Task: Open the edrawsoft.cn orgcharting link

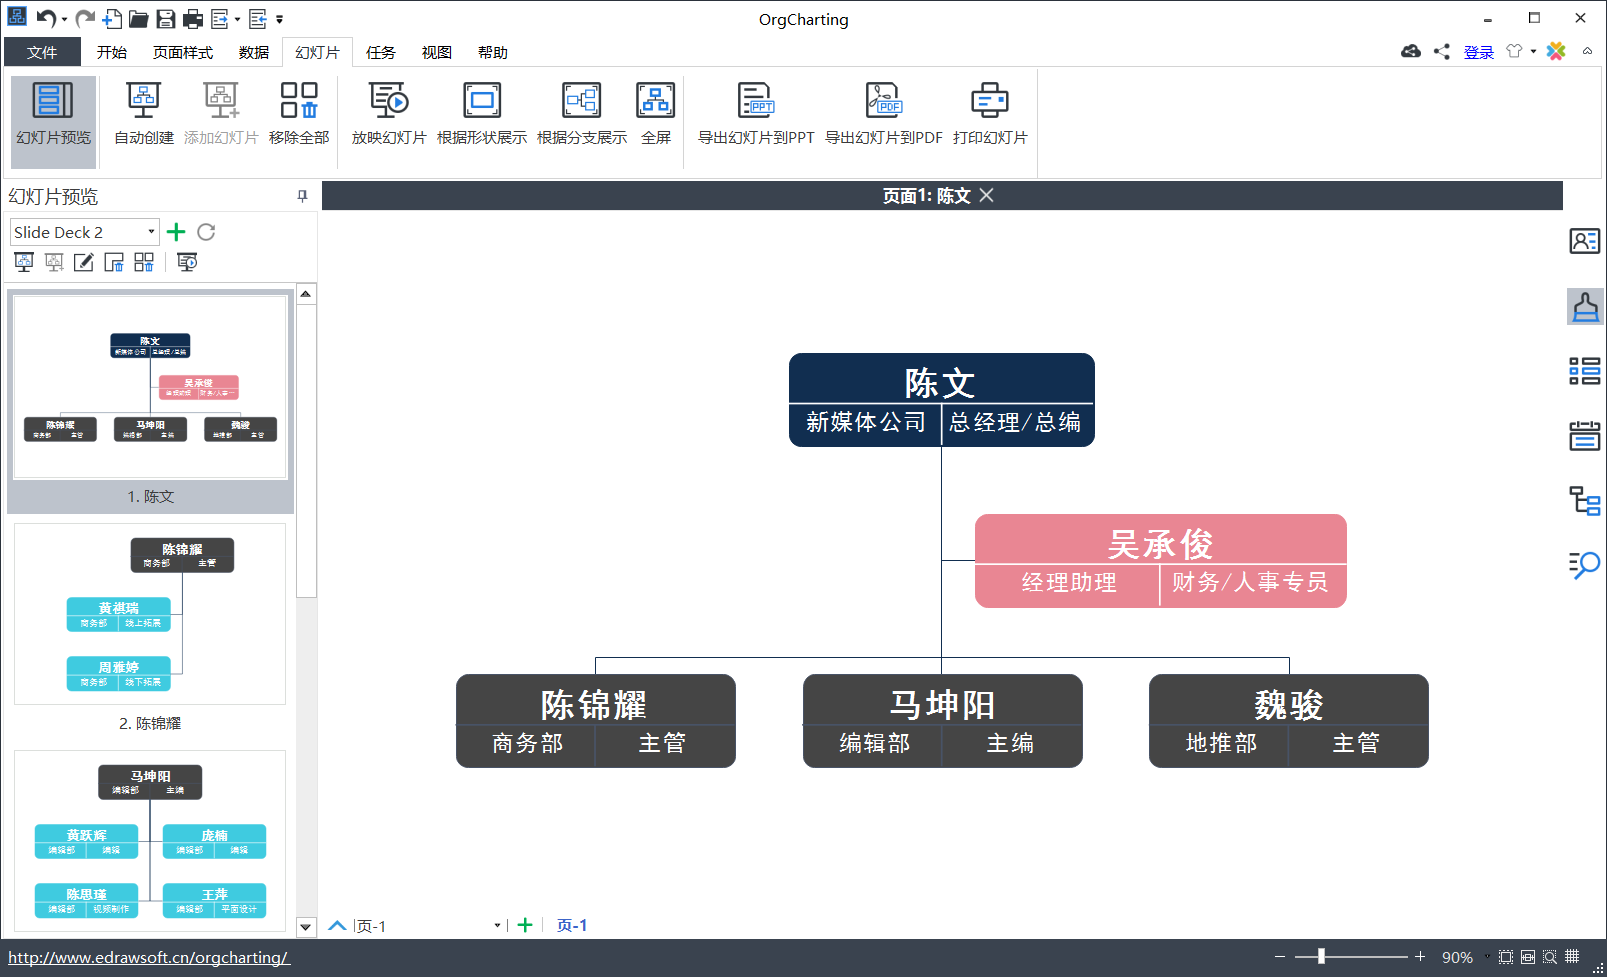Action: 149,957
